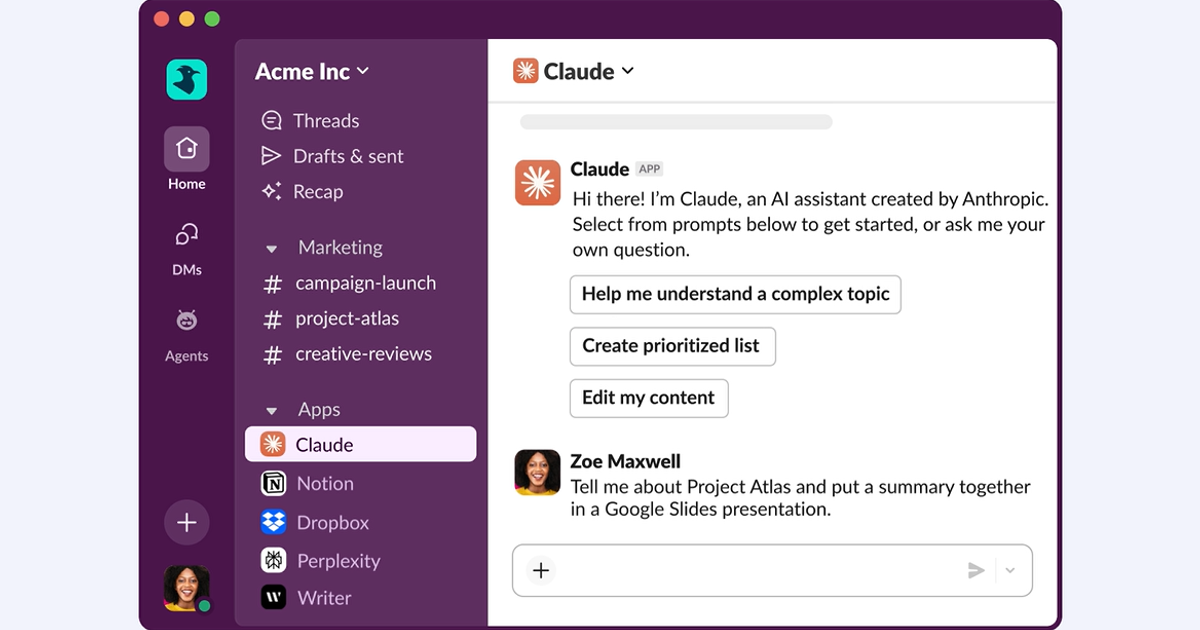
Task: Click the send message arrow icon
Action: pos(976,570)
